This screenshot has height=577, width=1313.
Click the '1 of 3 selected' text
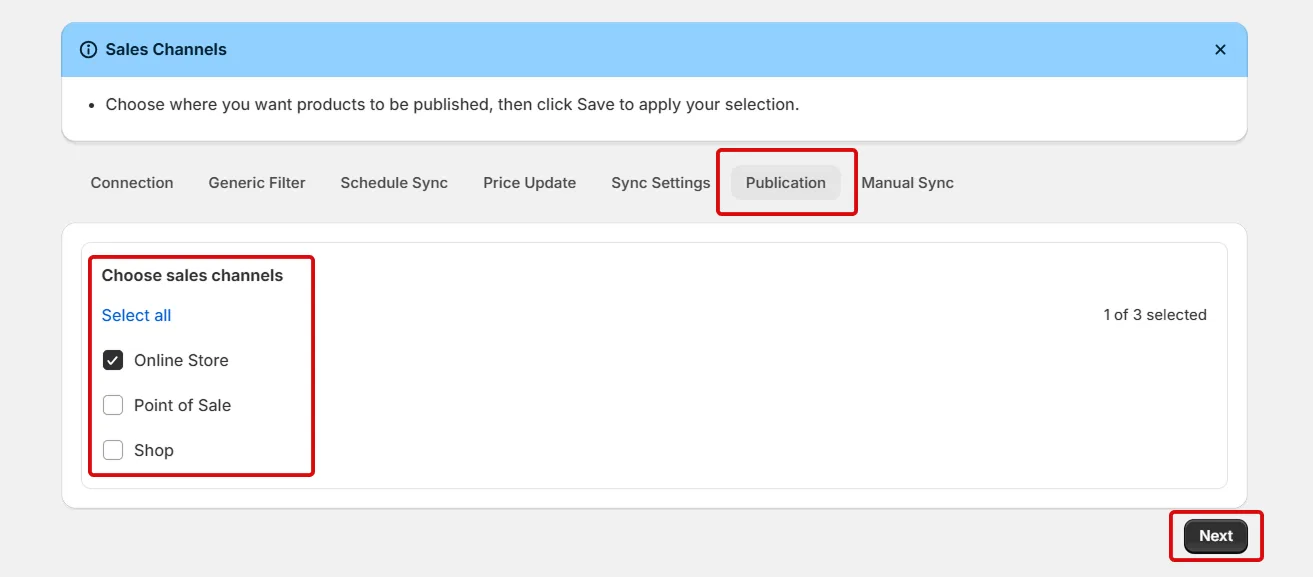pos(1155,315)
